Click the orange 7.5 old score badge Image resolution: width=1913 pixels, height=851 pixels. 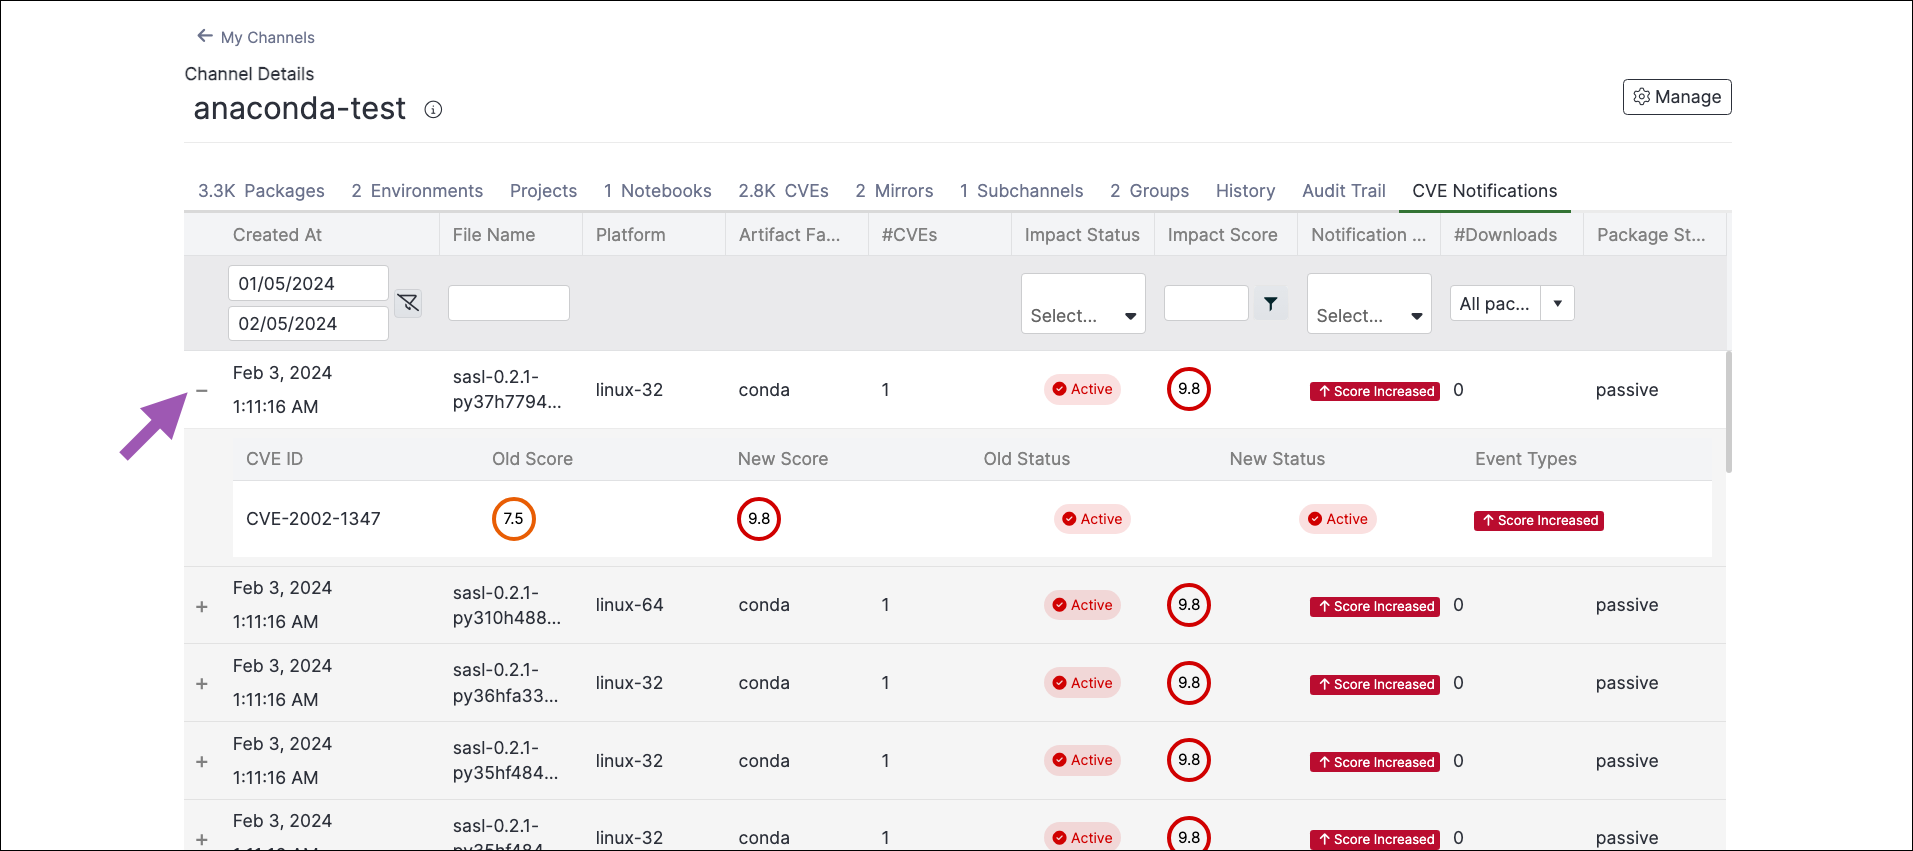click(x=514, y=519)
